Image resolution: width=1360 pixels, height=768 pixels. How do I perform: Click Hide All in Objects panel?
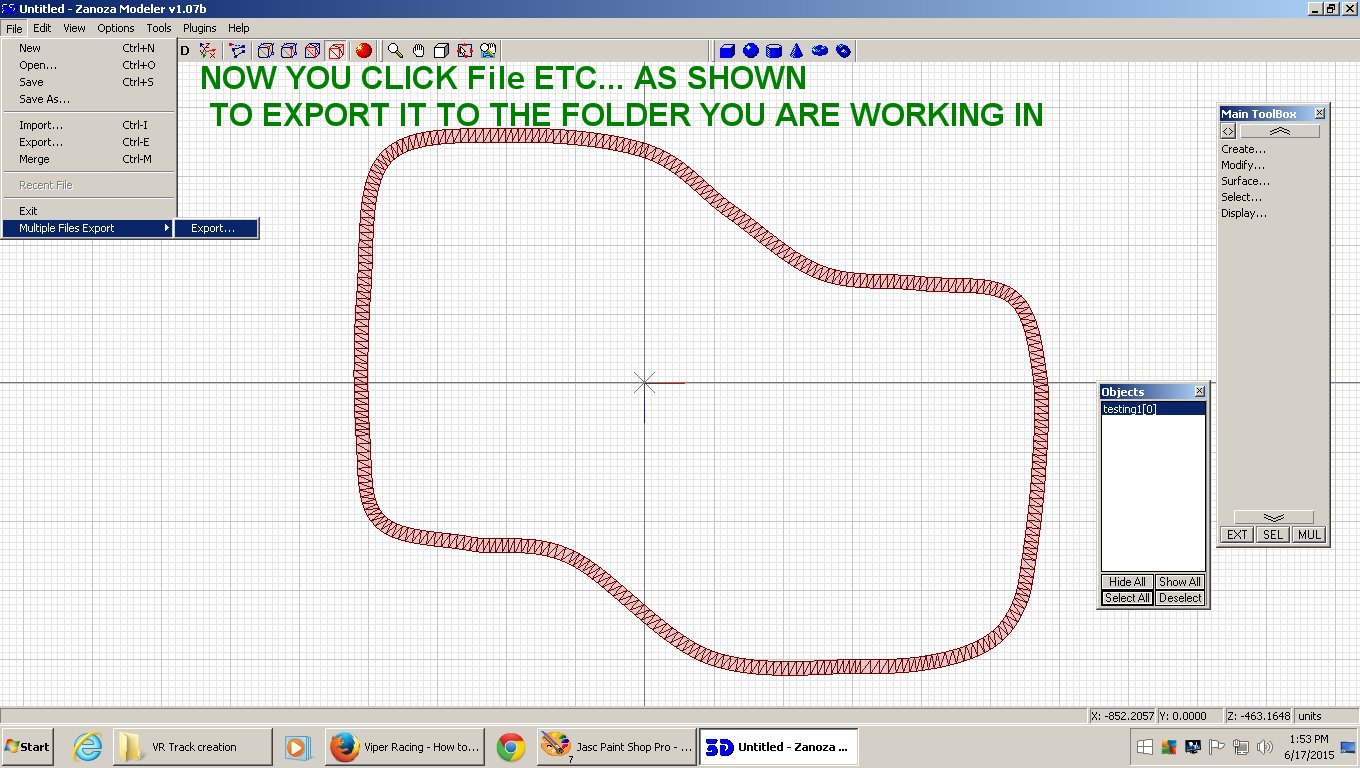pos(1127,582)
